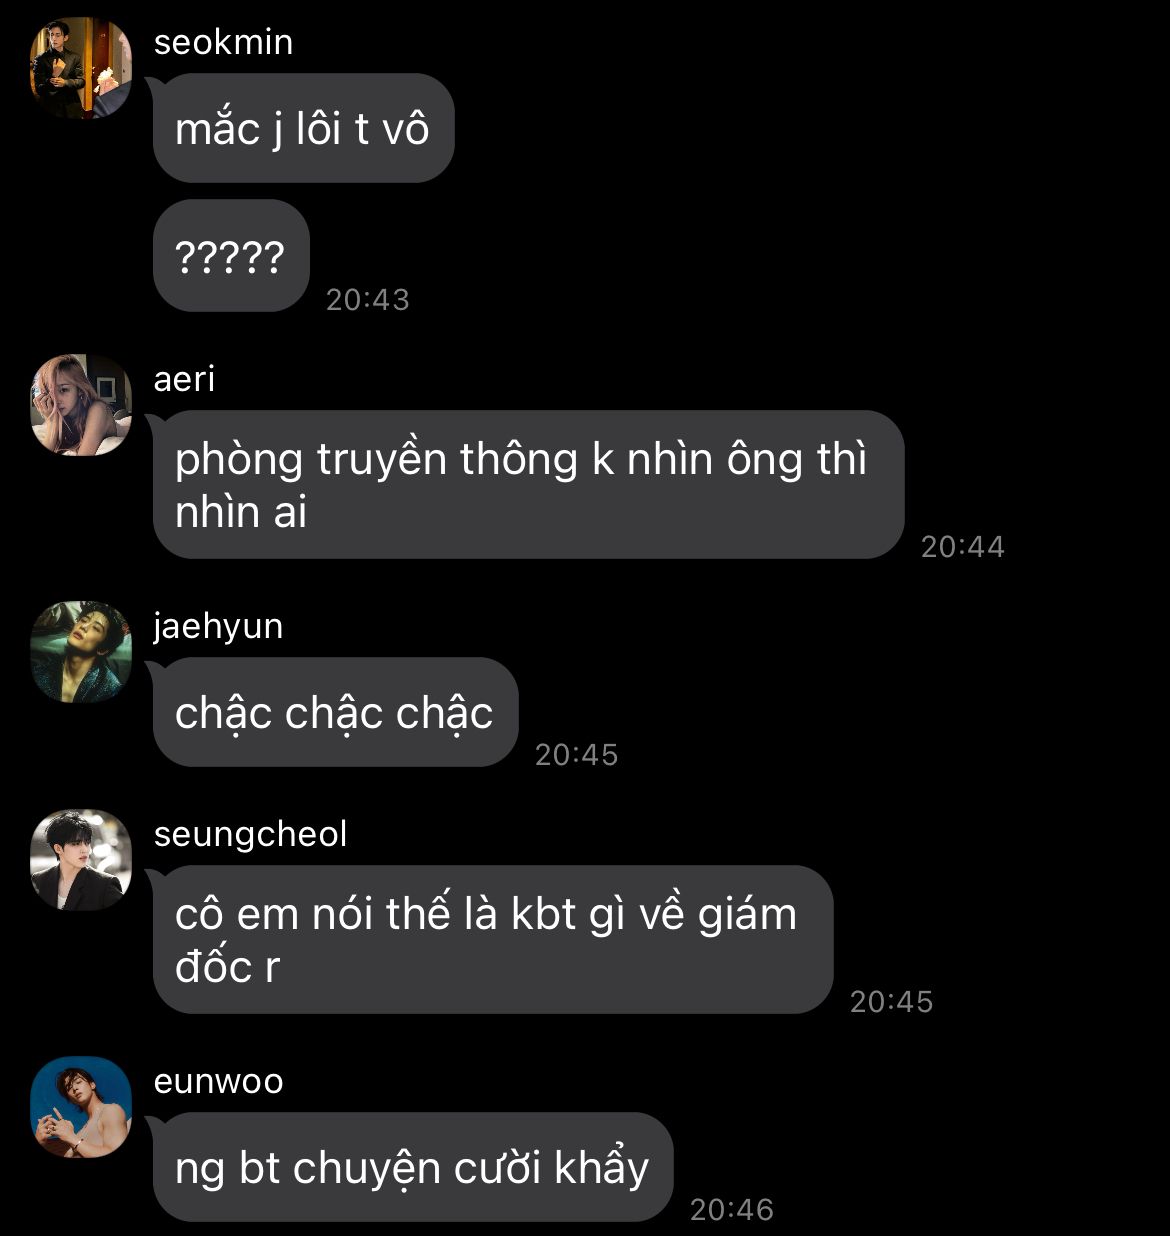The width and height of the screenshot is (1170, 1236).
Task: Tap the 20:46 timestamp
Action: [x=732, y=1209]
